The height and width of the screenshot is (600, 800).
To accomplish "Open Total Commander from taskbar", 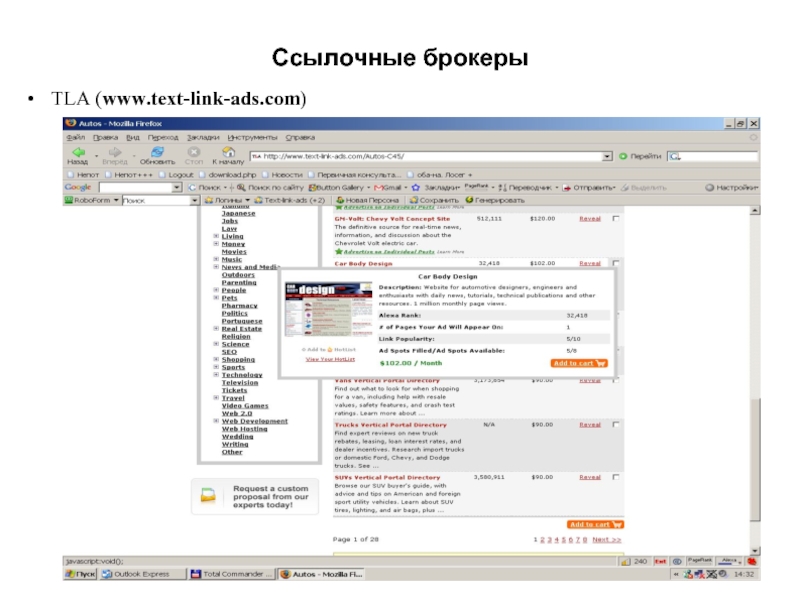I will (x=232, y=574).
